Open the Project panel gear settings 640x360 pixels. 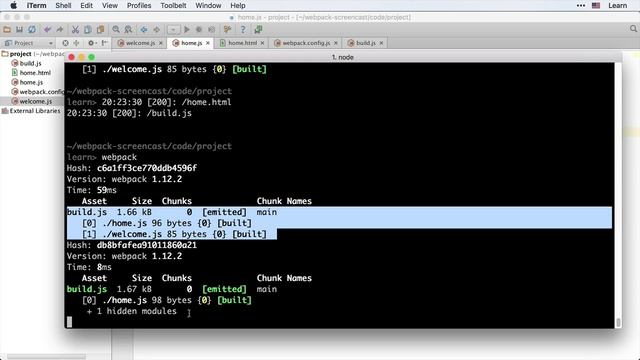click(x=91, y=43)
